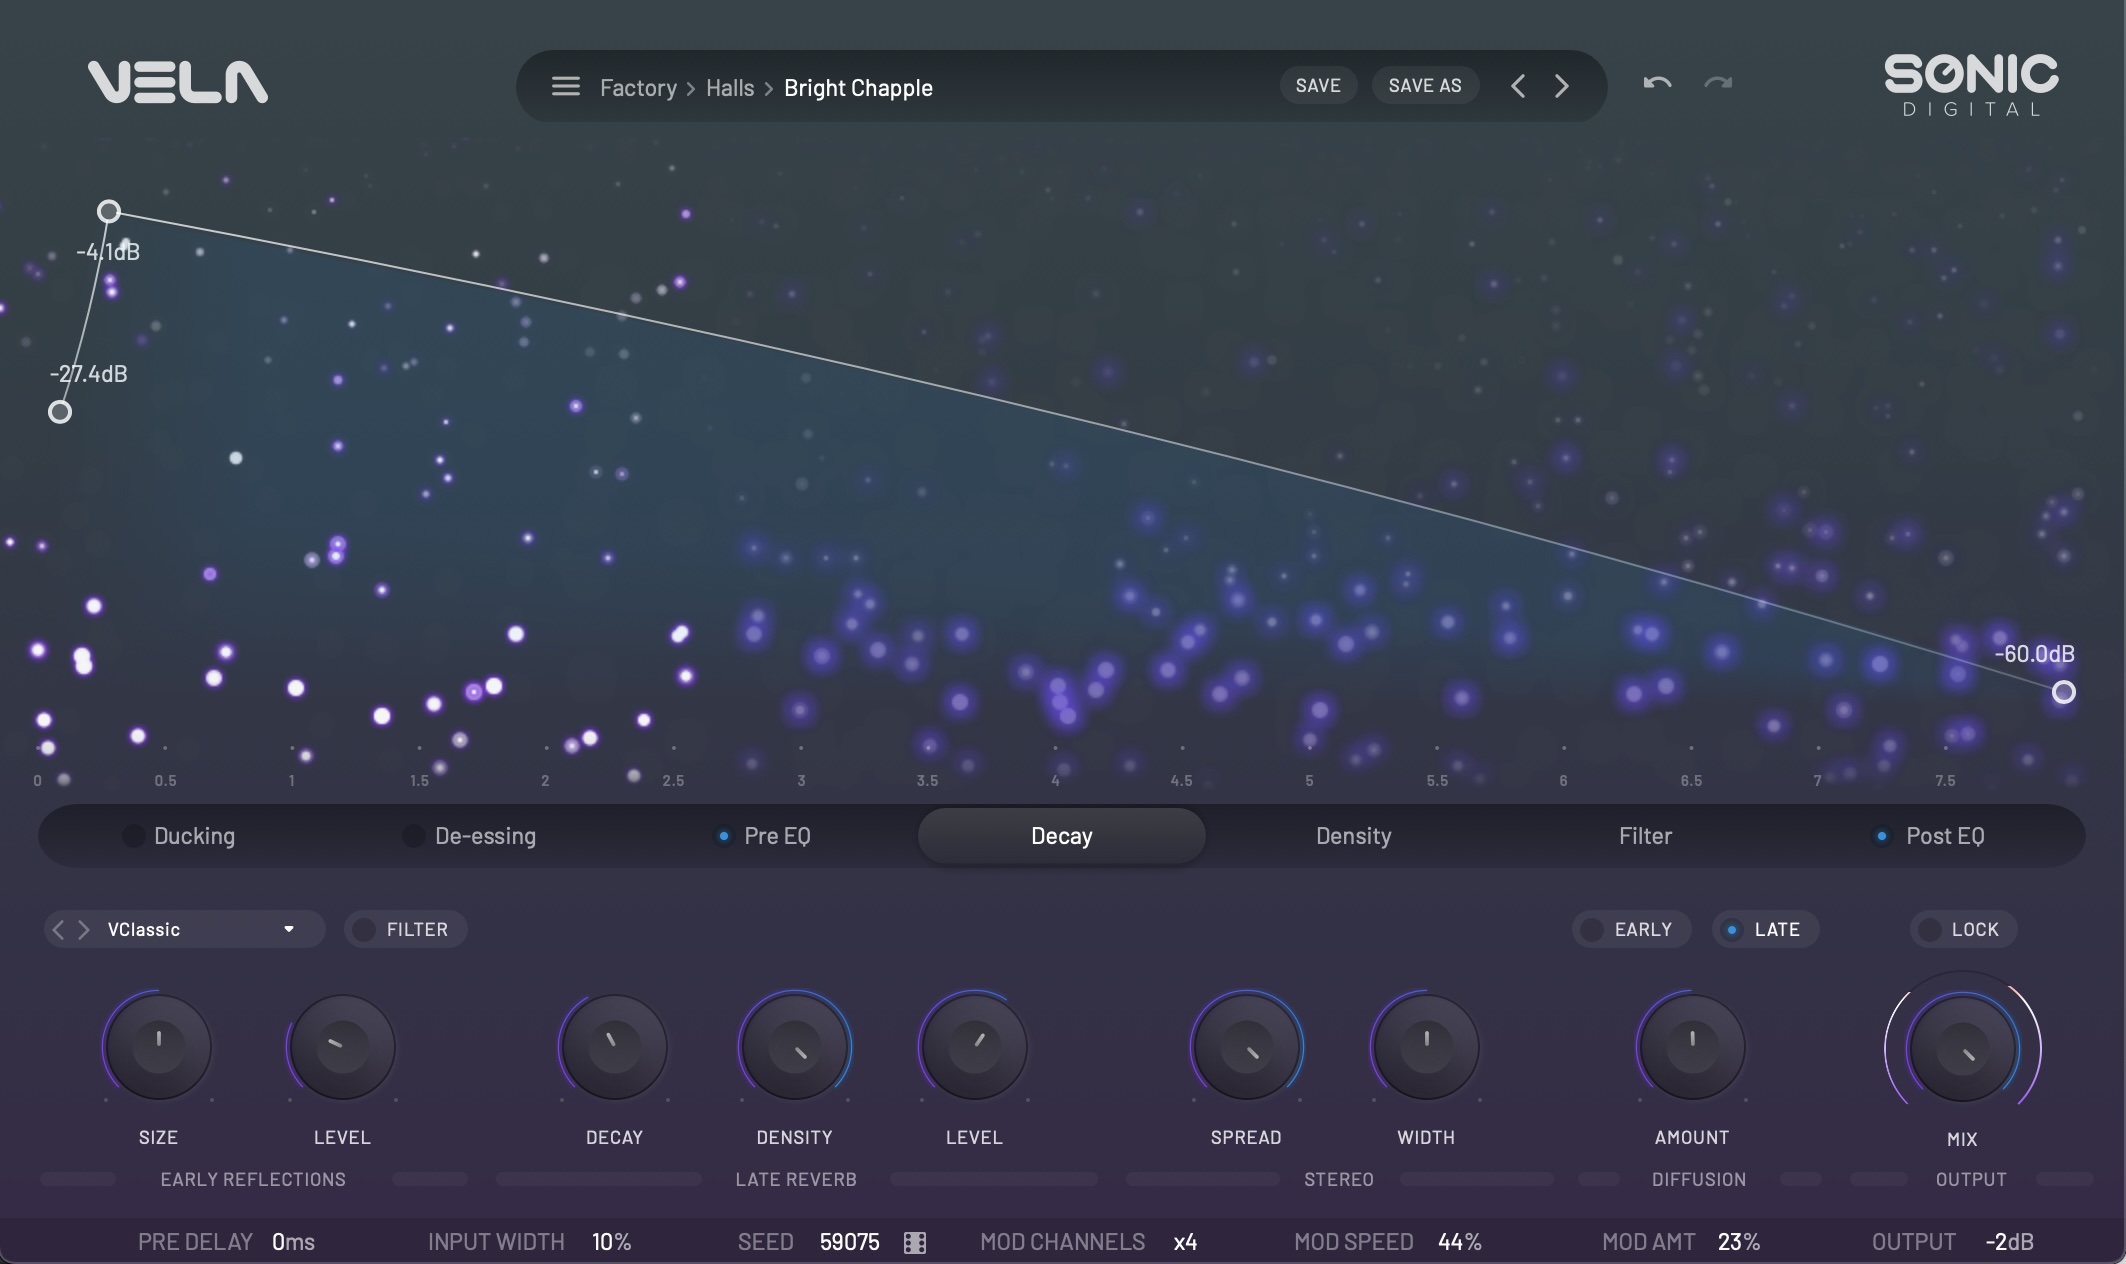Select the -60.0dB decay curve endpoint
This screenshot has width=2126, height=1264.
[x=2063, y=692]
